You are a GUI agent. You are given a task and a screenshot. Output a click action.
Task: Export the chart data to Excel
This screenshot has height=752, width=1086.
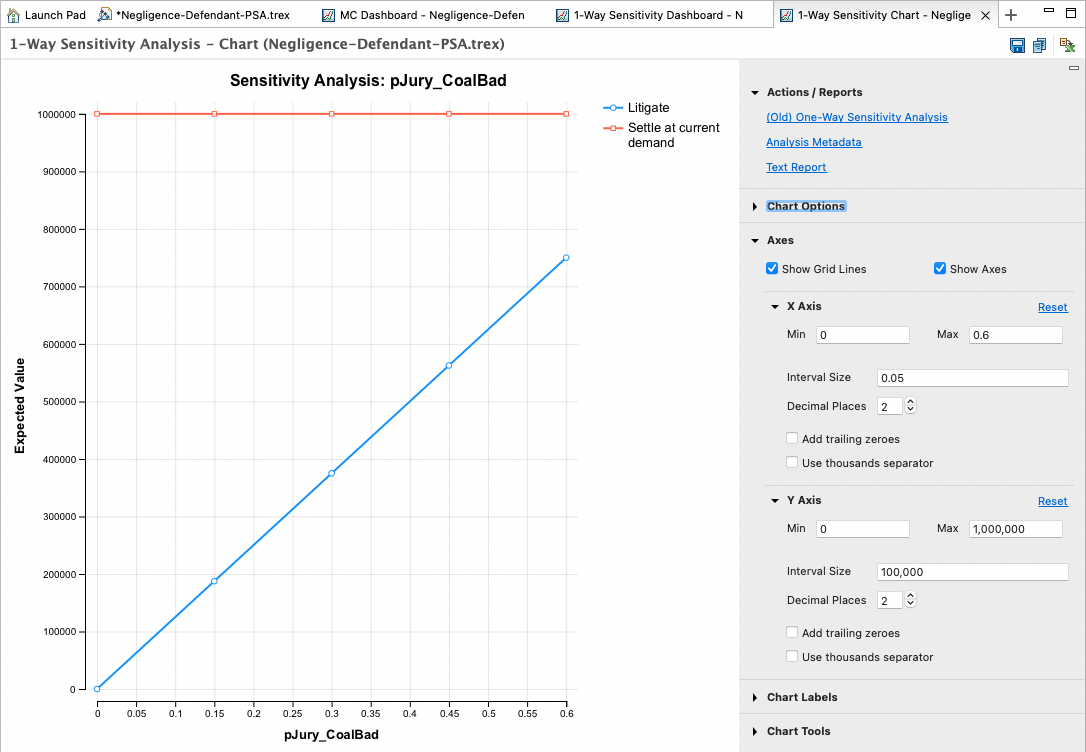pos(1066,45)
